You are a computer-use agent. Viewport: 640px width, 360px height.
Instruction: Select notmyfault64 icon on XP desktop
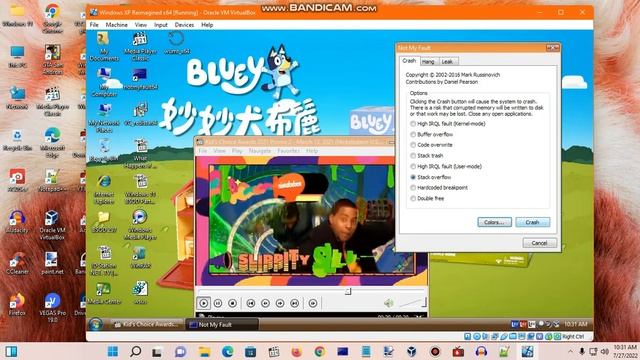[x=140, y=79]
